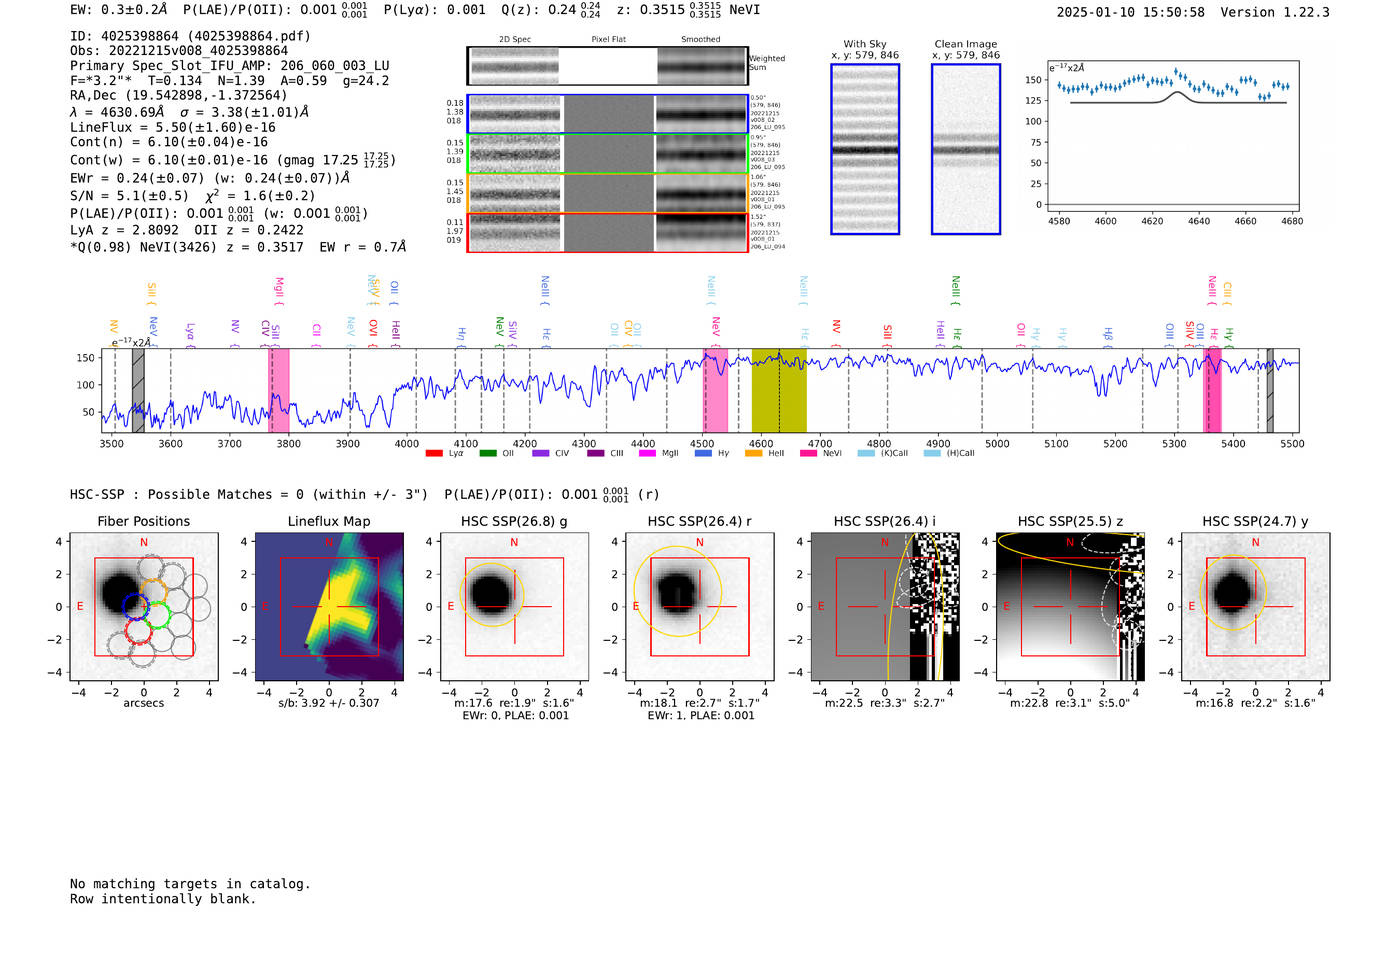1400x953 pixels.
Task: Open the Lineflux Map panel
Action: tap(329, 607)
